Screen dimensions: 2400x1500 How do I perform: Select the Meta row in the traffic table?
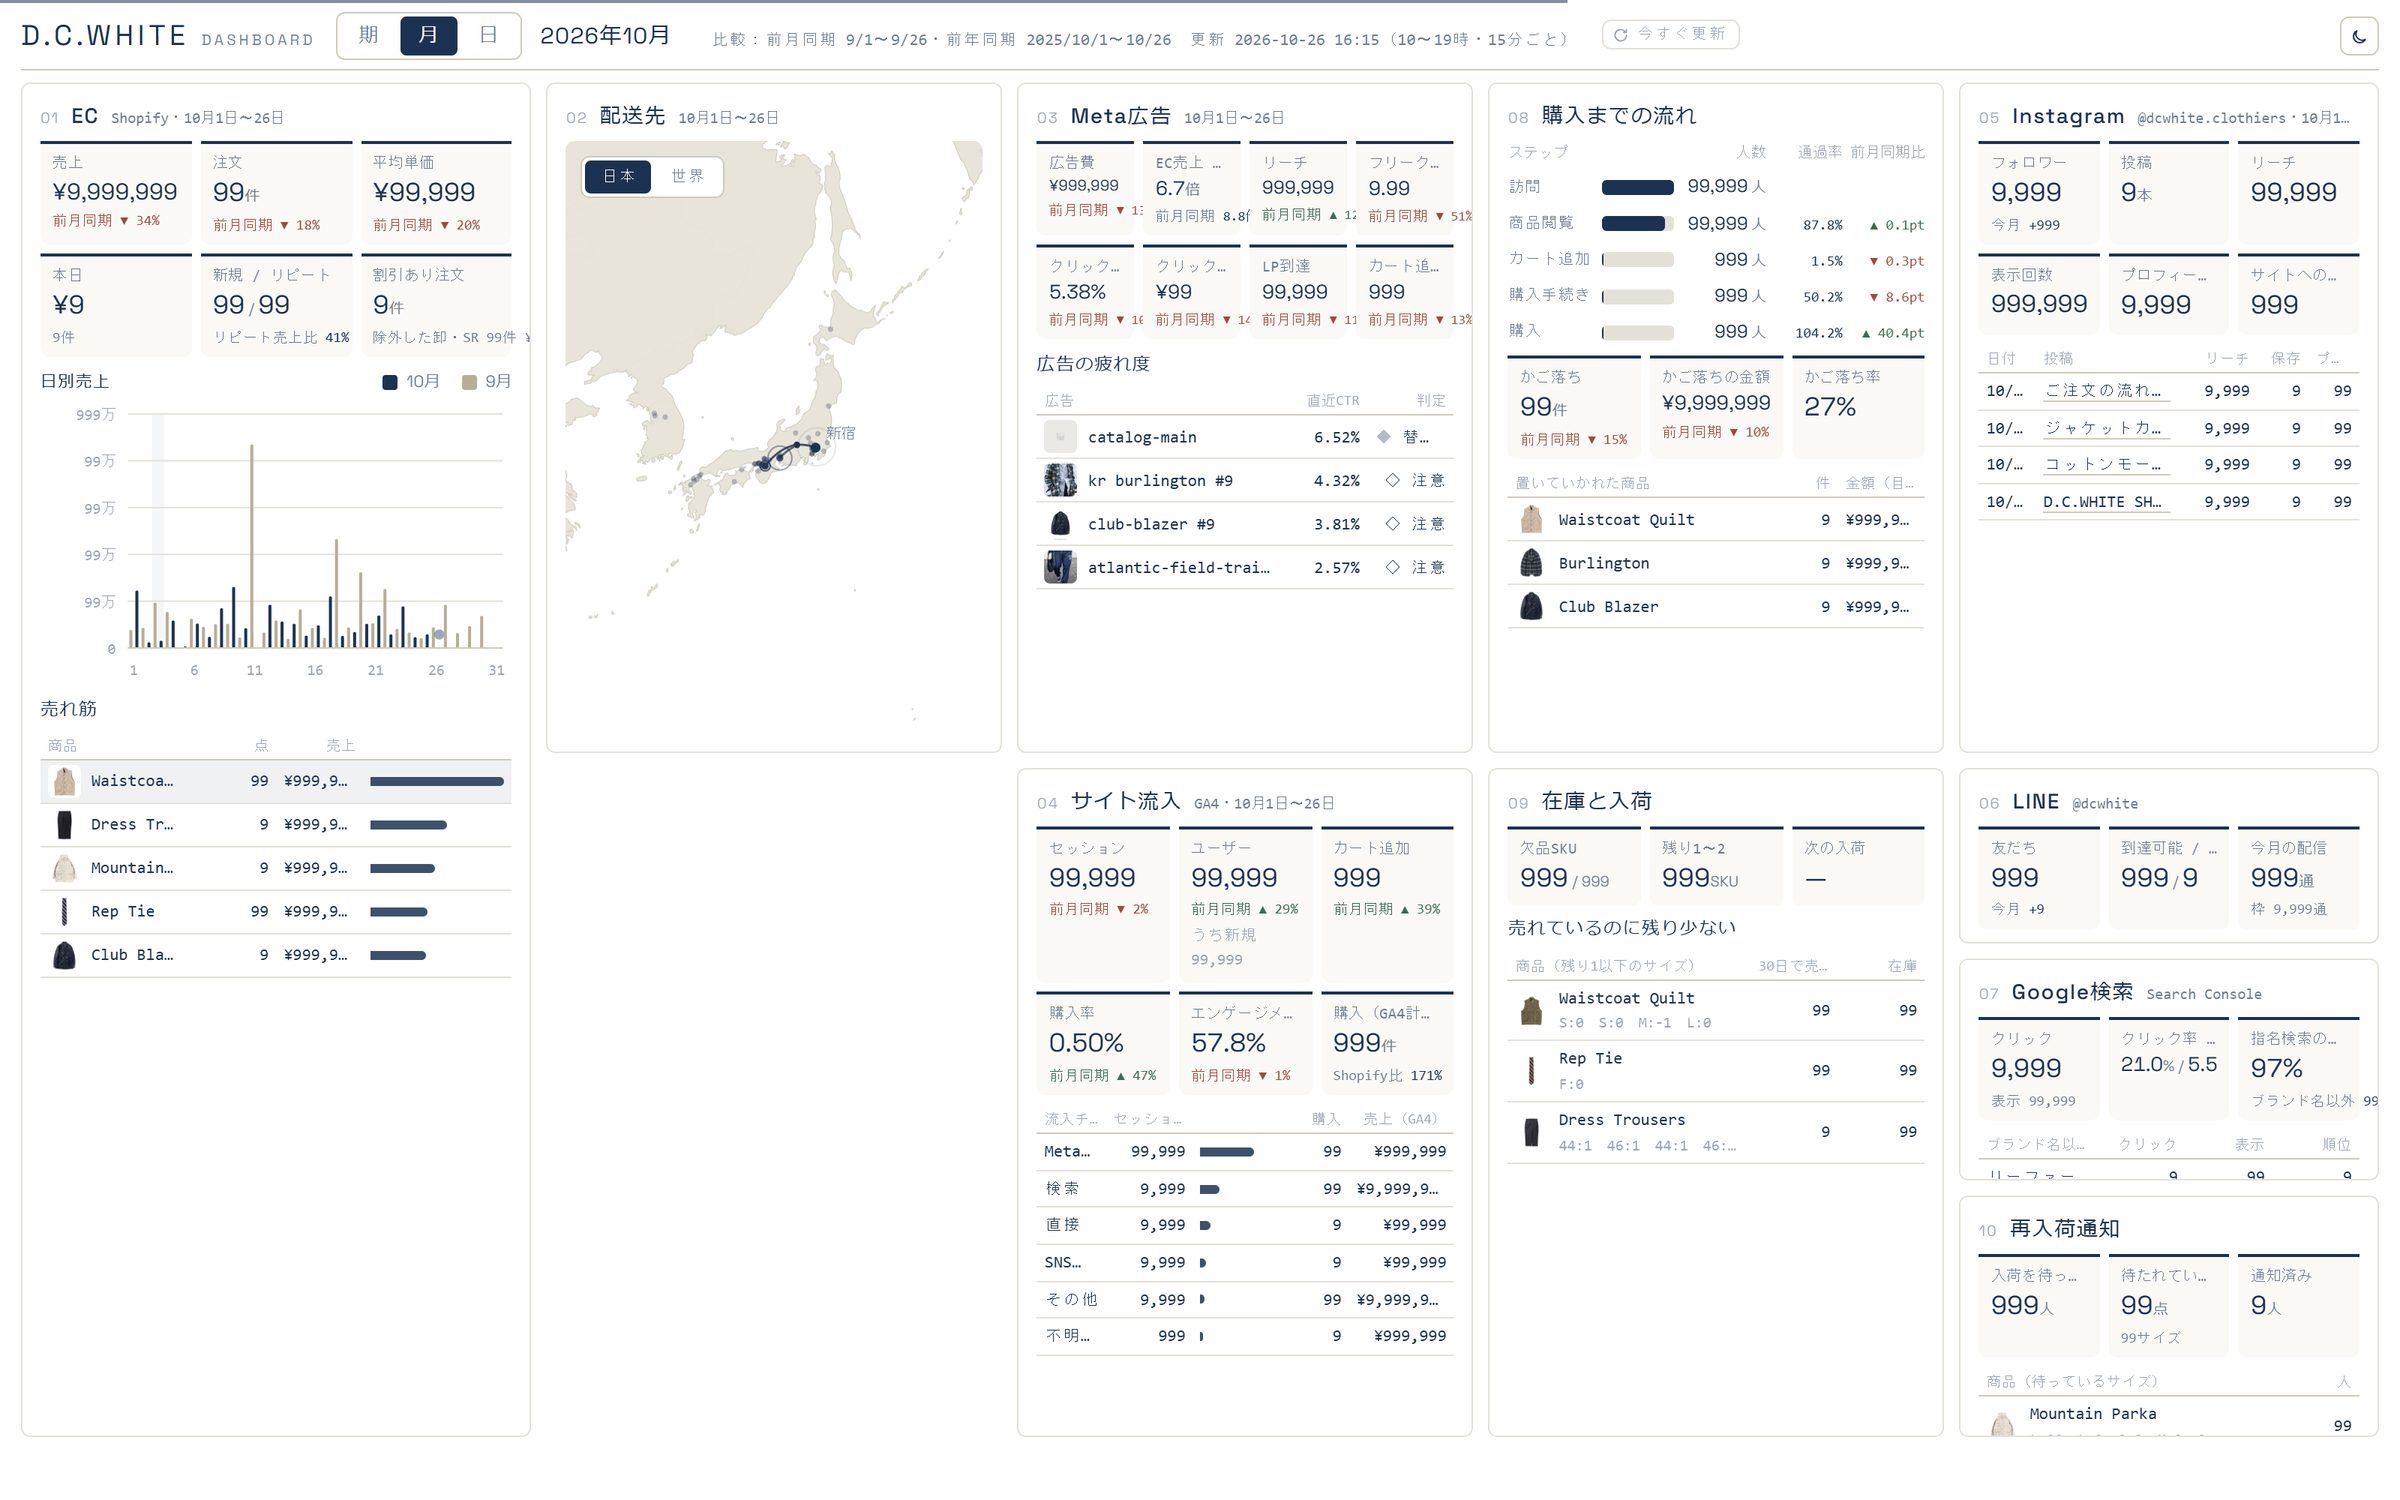point(1244,1152)
